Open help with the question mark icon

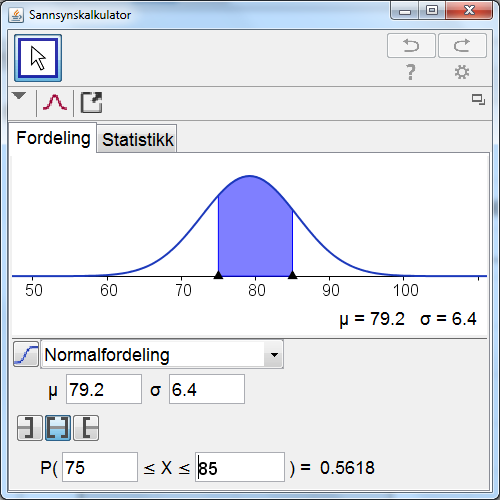point(411,72)
